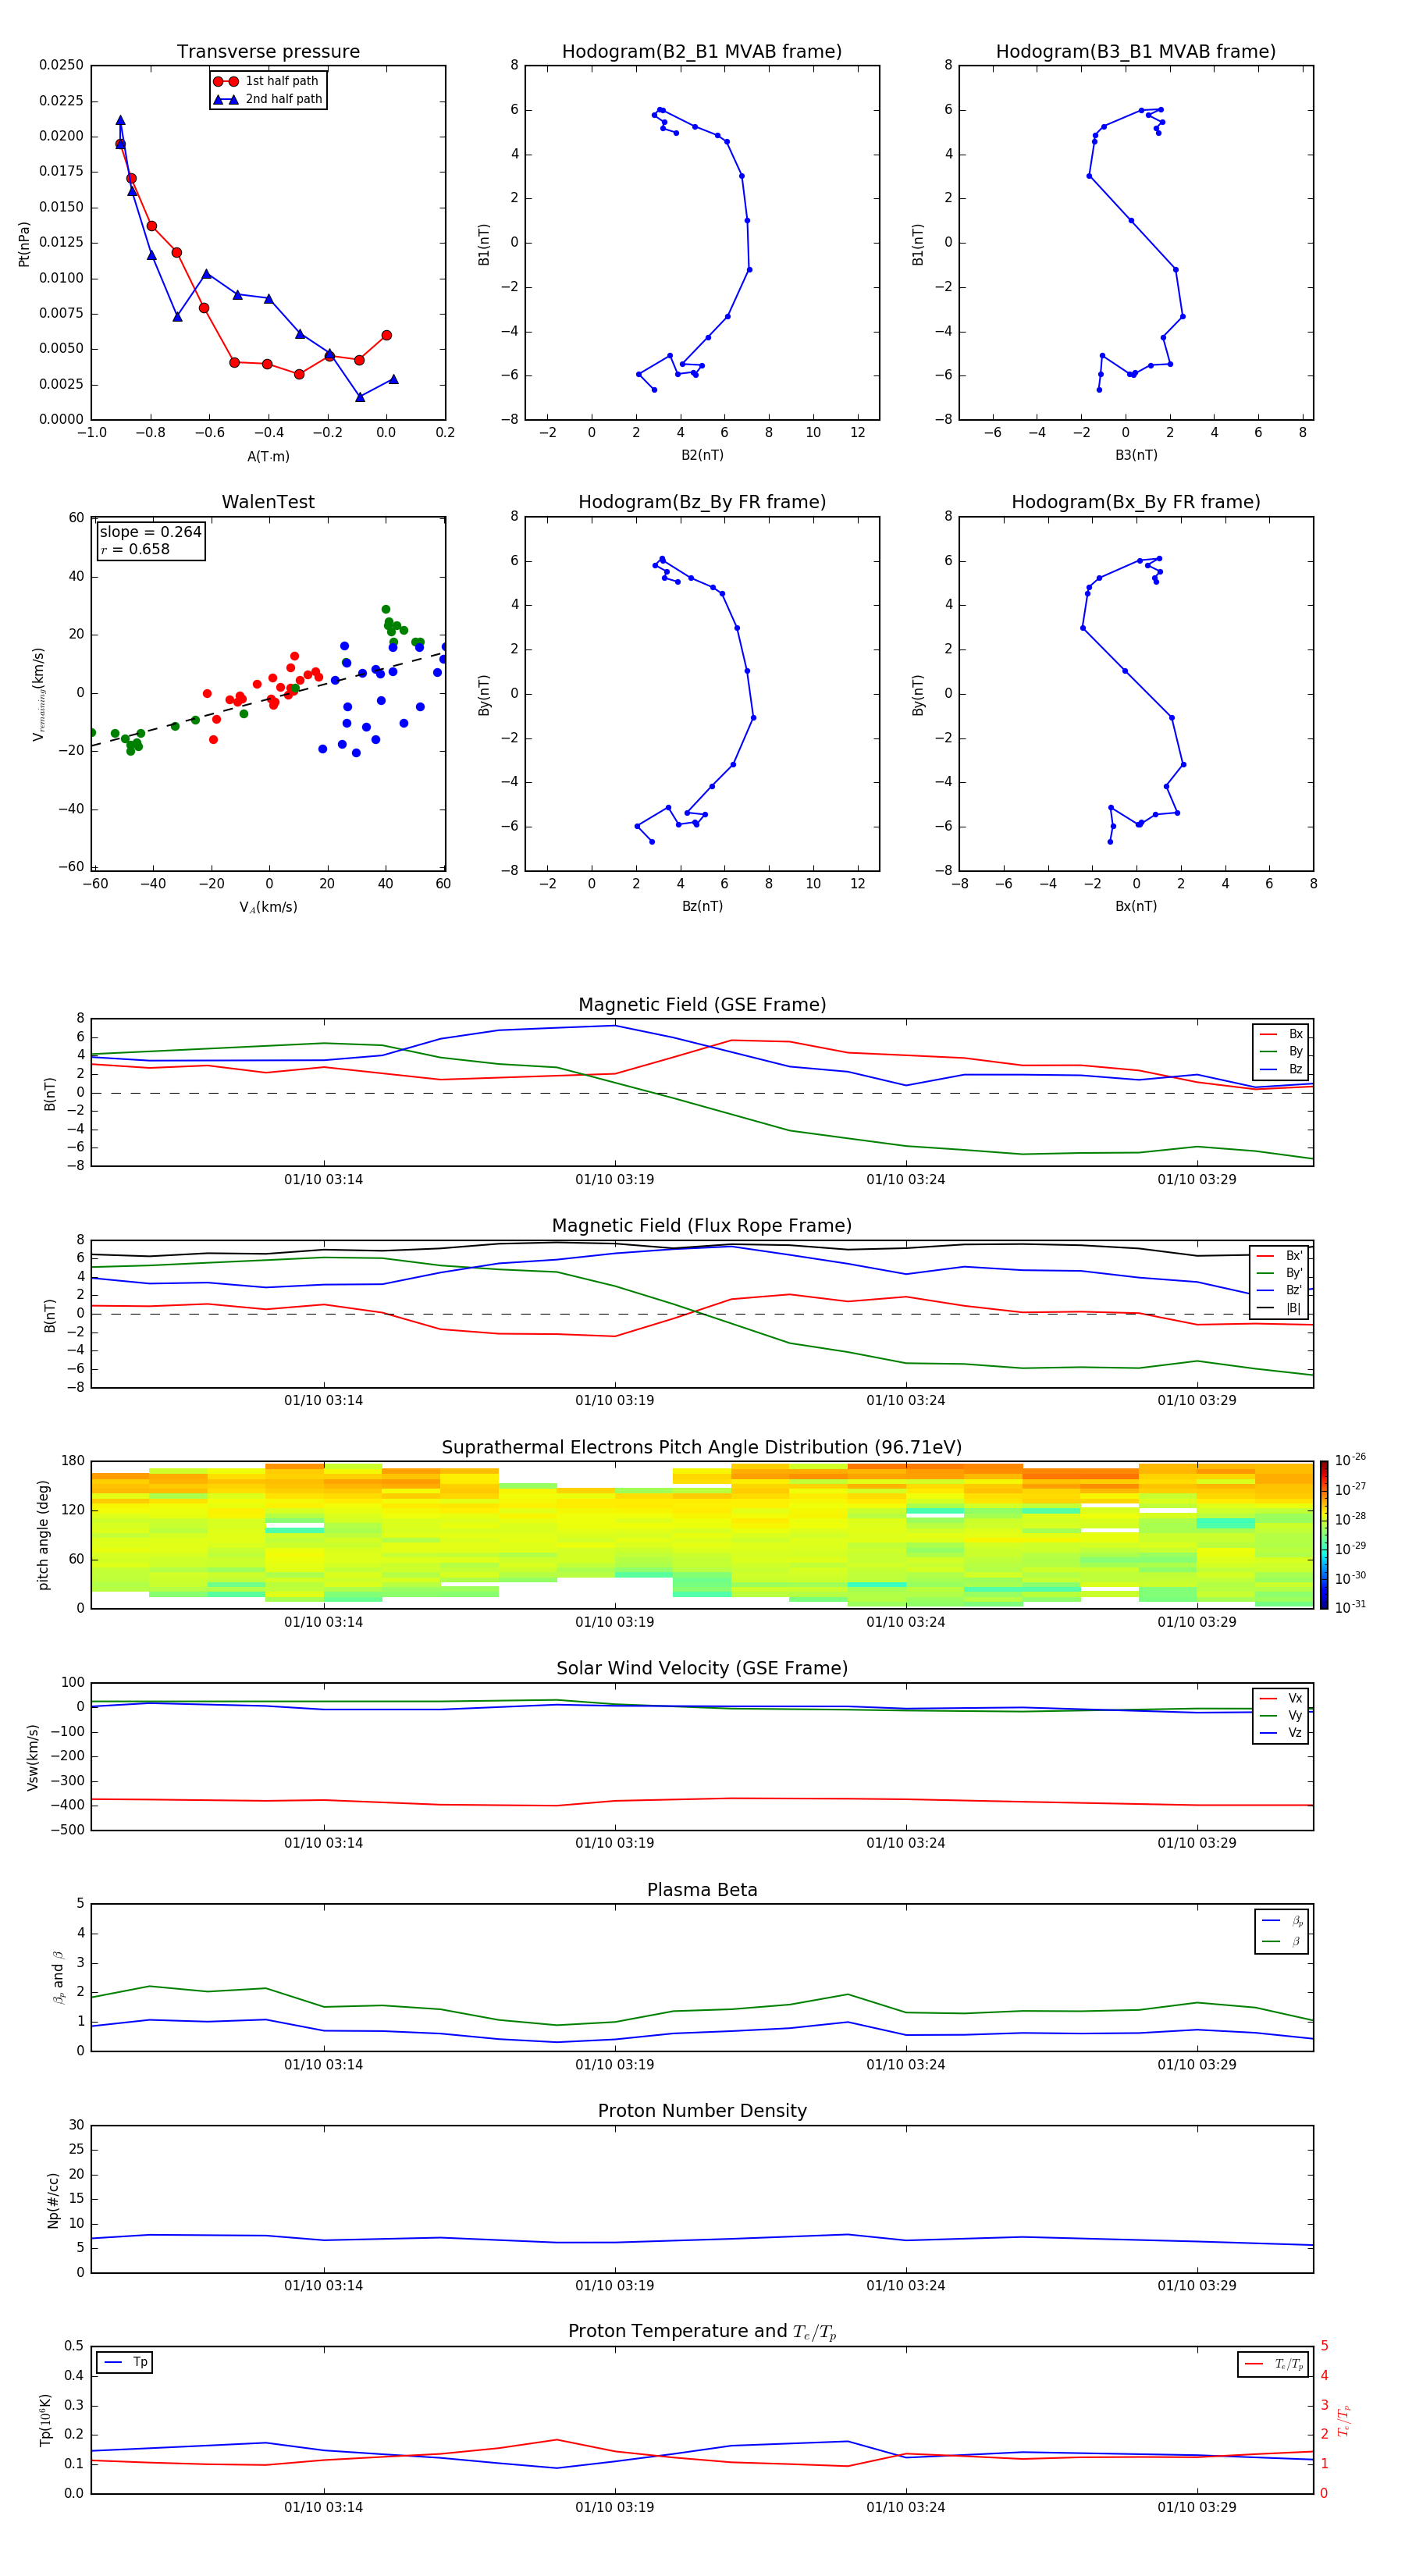Screen dimensions: 1405x2576
Task: Select the "1st half path" legend entry
Action: pos(268,81)
